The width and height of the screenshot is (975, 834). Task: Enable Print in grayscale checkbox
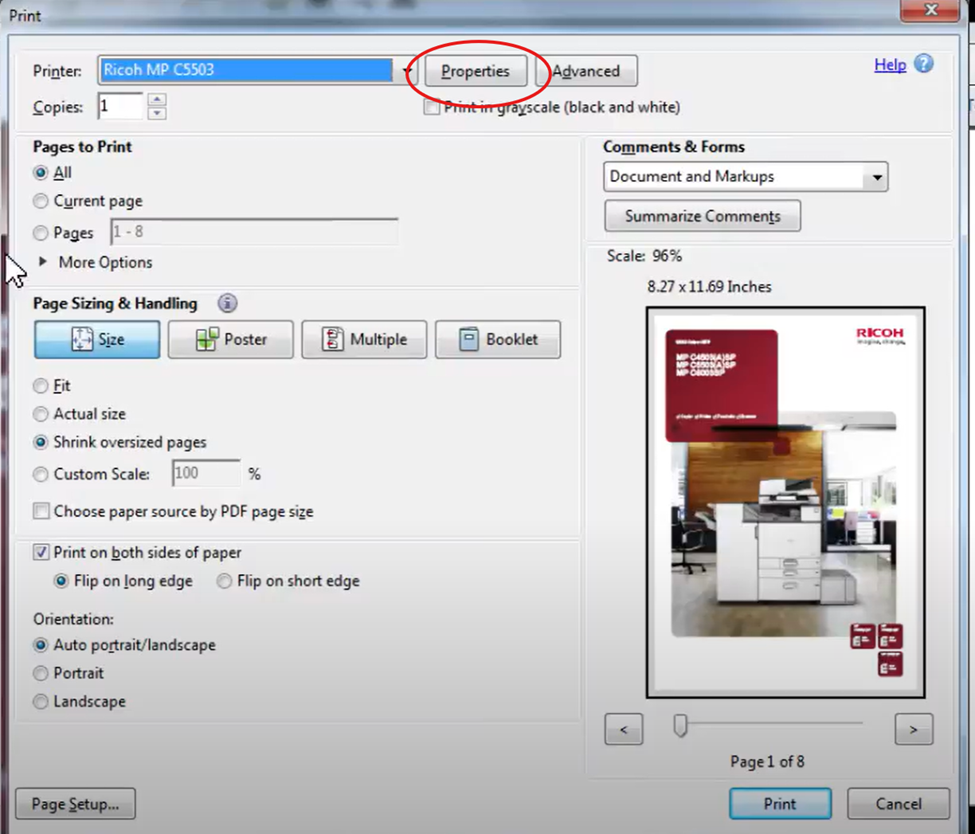click(432, 107)
